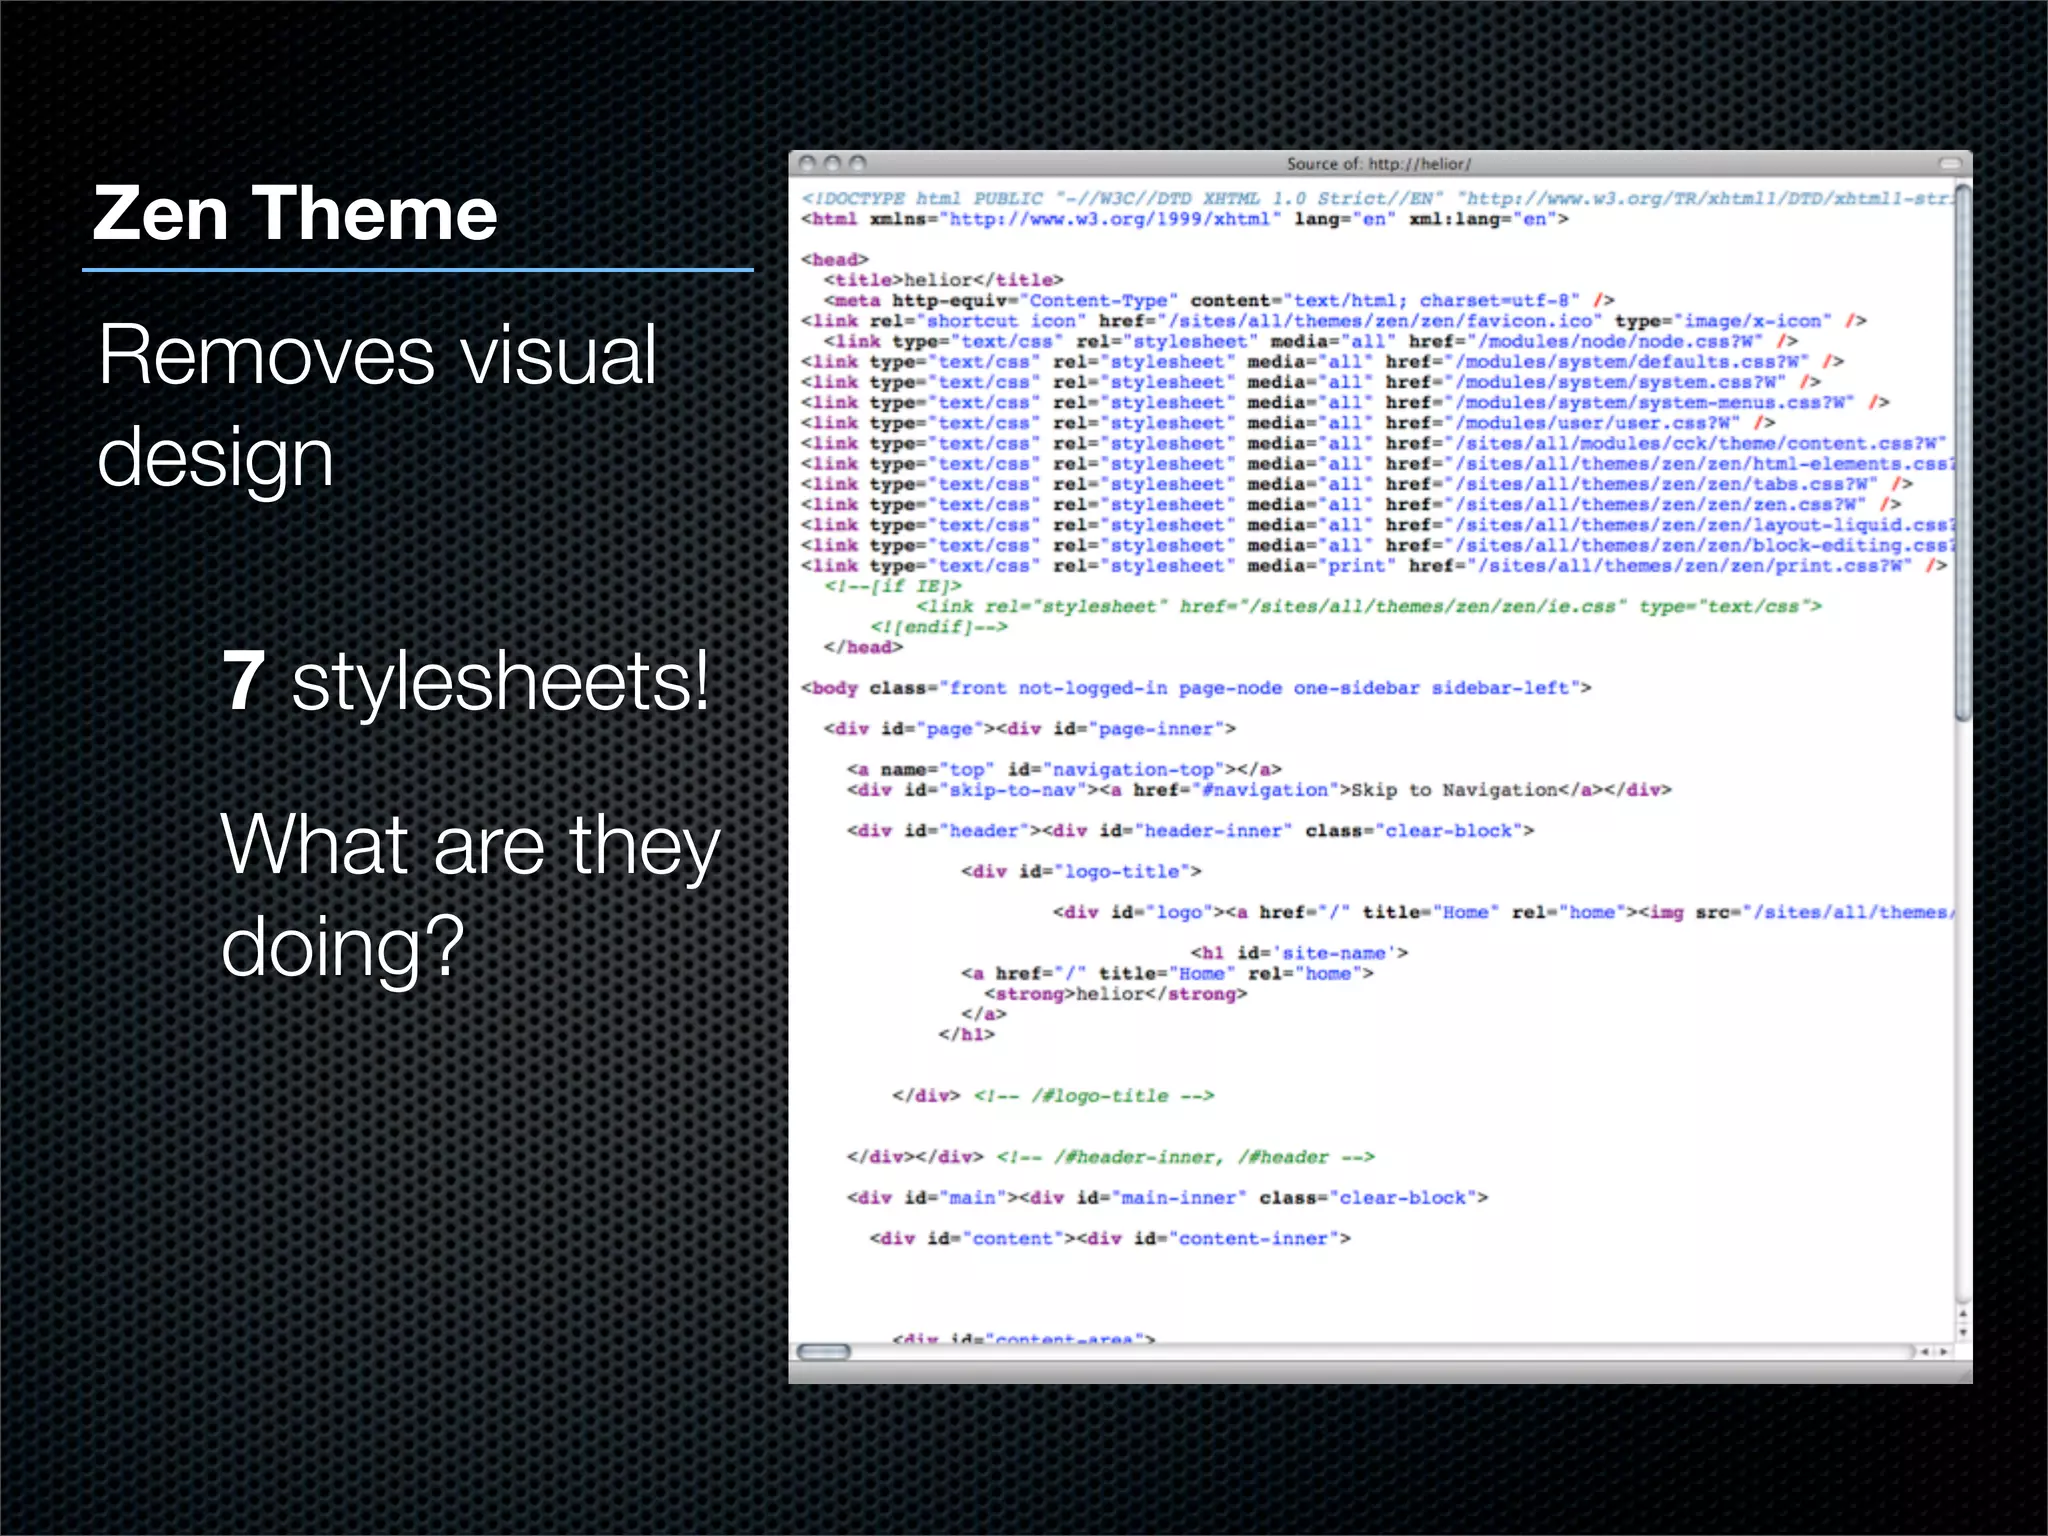2048x1536 pixels.
Task: Click the body class line
Action: click(1196, 688)
